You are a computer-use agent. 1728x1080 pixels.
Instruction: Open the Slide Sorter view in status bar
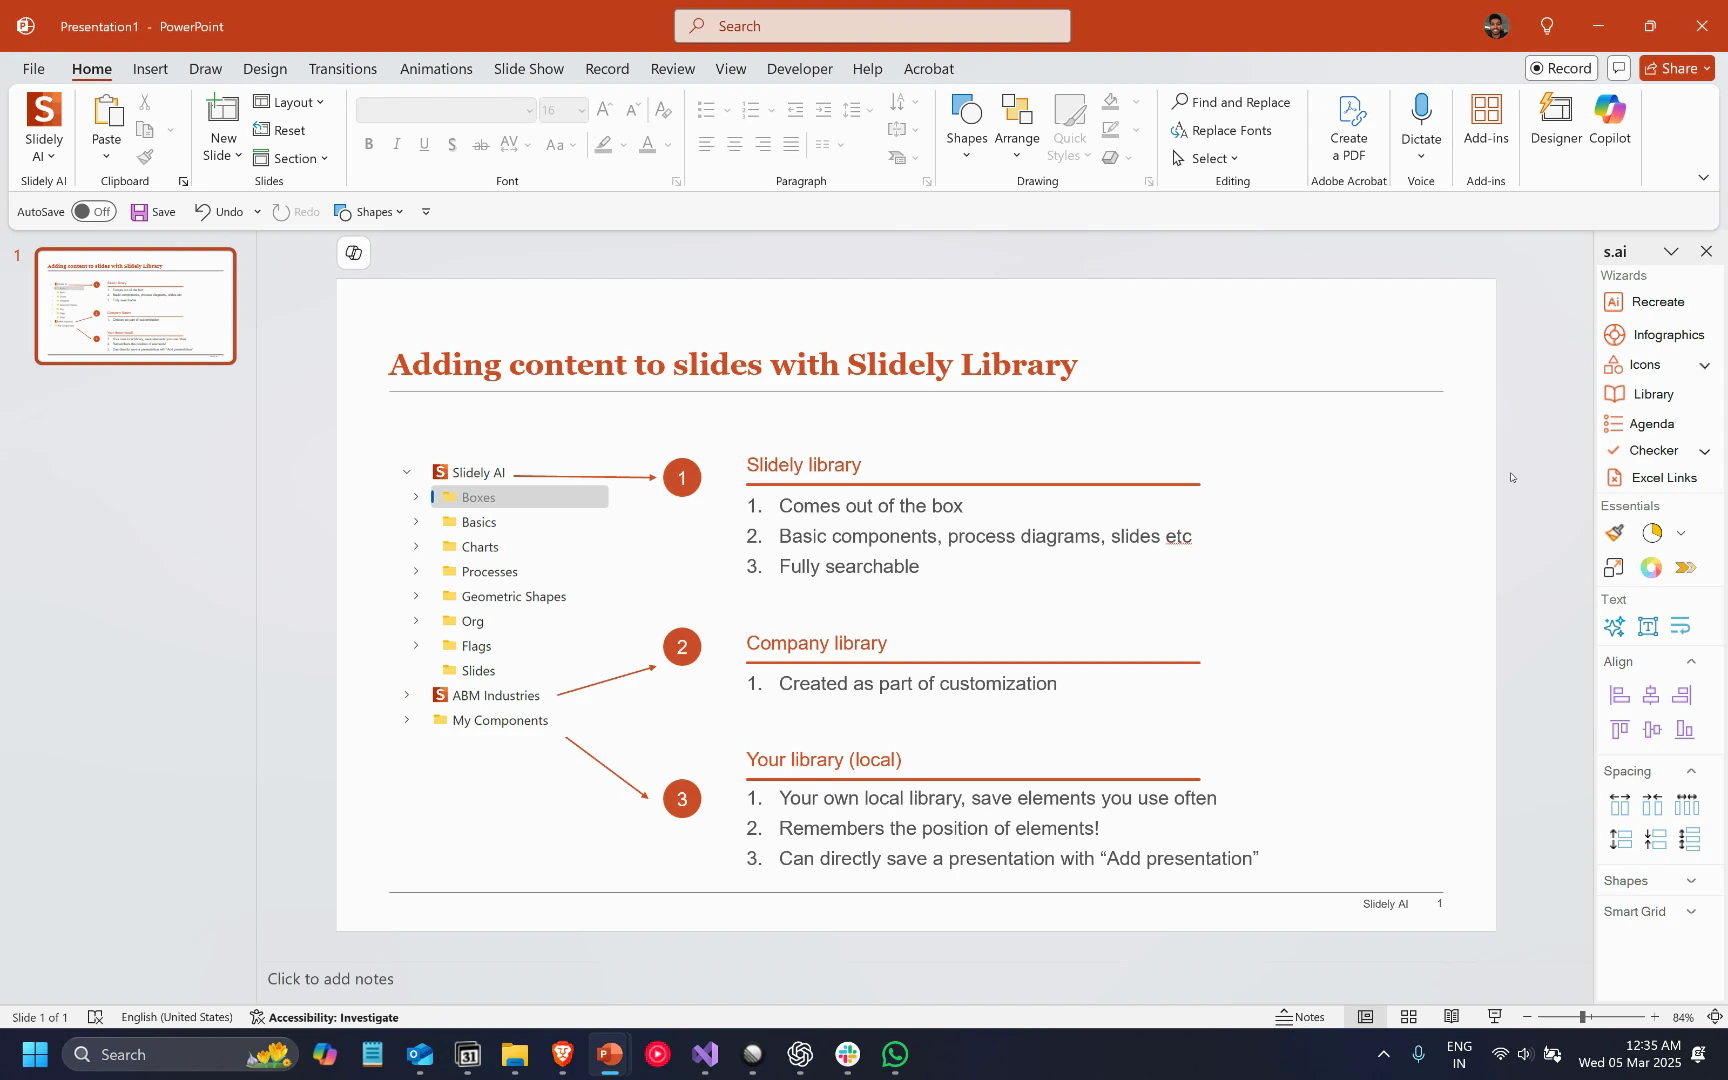(1408, 1017)
